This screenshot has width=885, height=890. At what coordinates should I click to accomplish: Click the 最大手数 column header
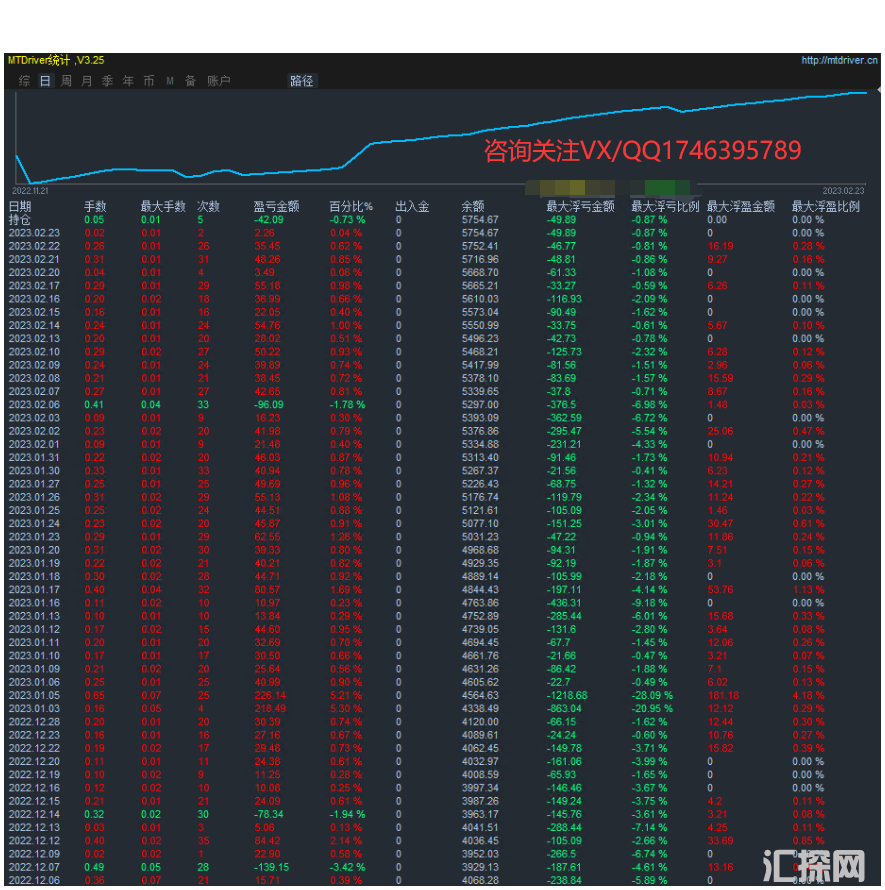[x=163, y=207]
